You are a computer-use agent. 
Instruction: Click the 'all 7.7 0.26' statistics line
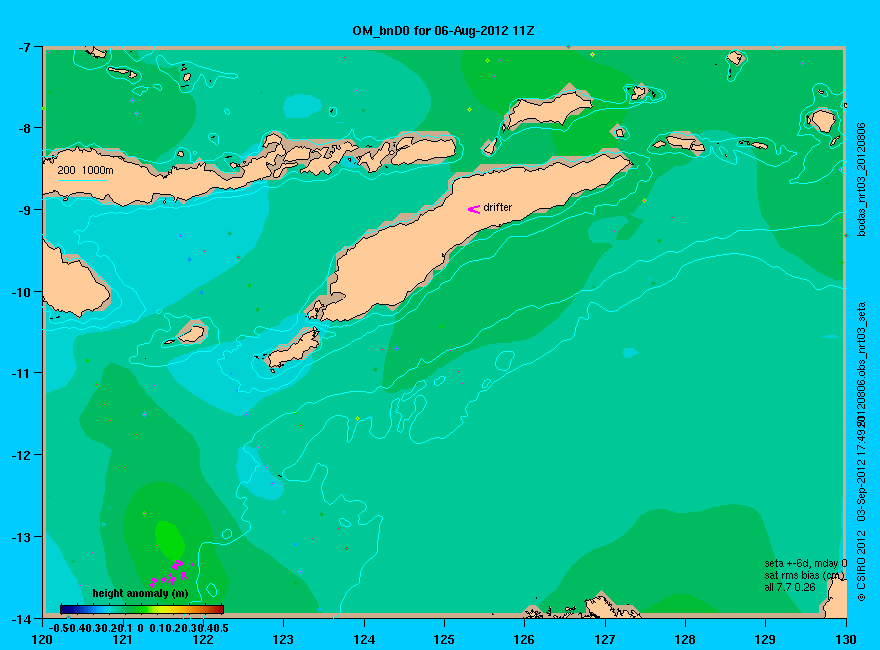click(789, 587)
